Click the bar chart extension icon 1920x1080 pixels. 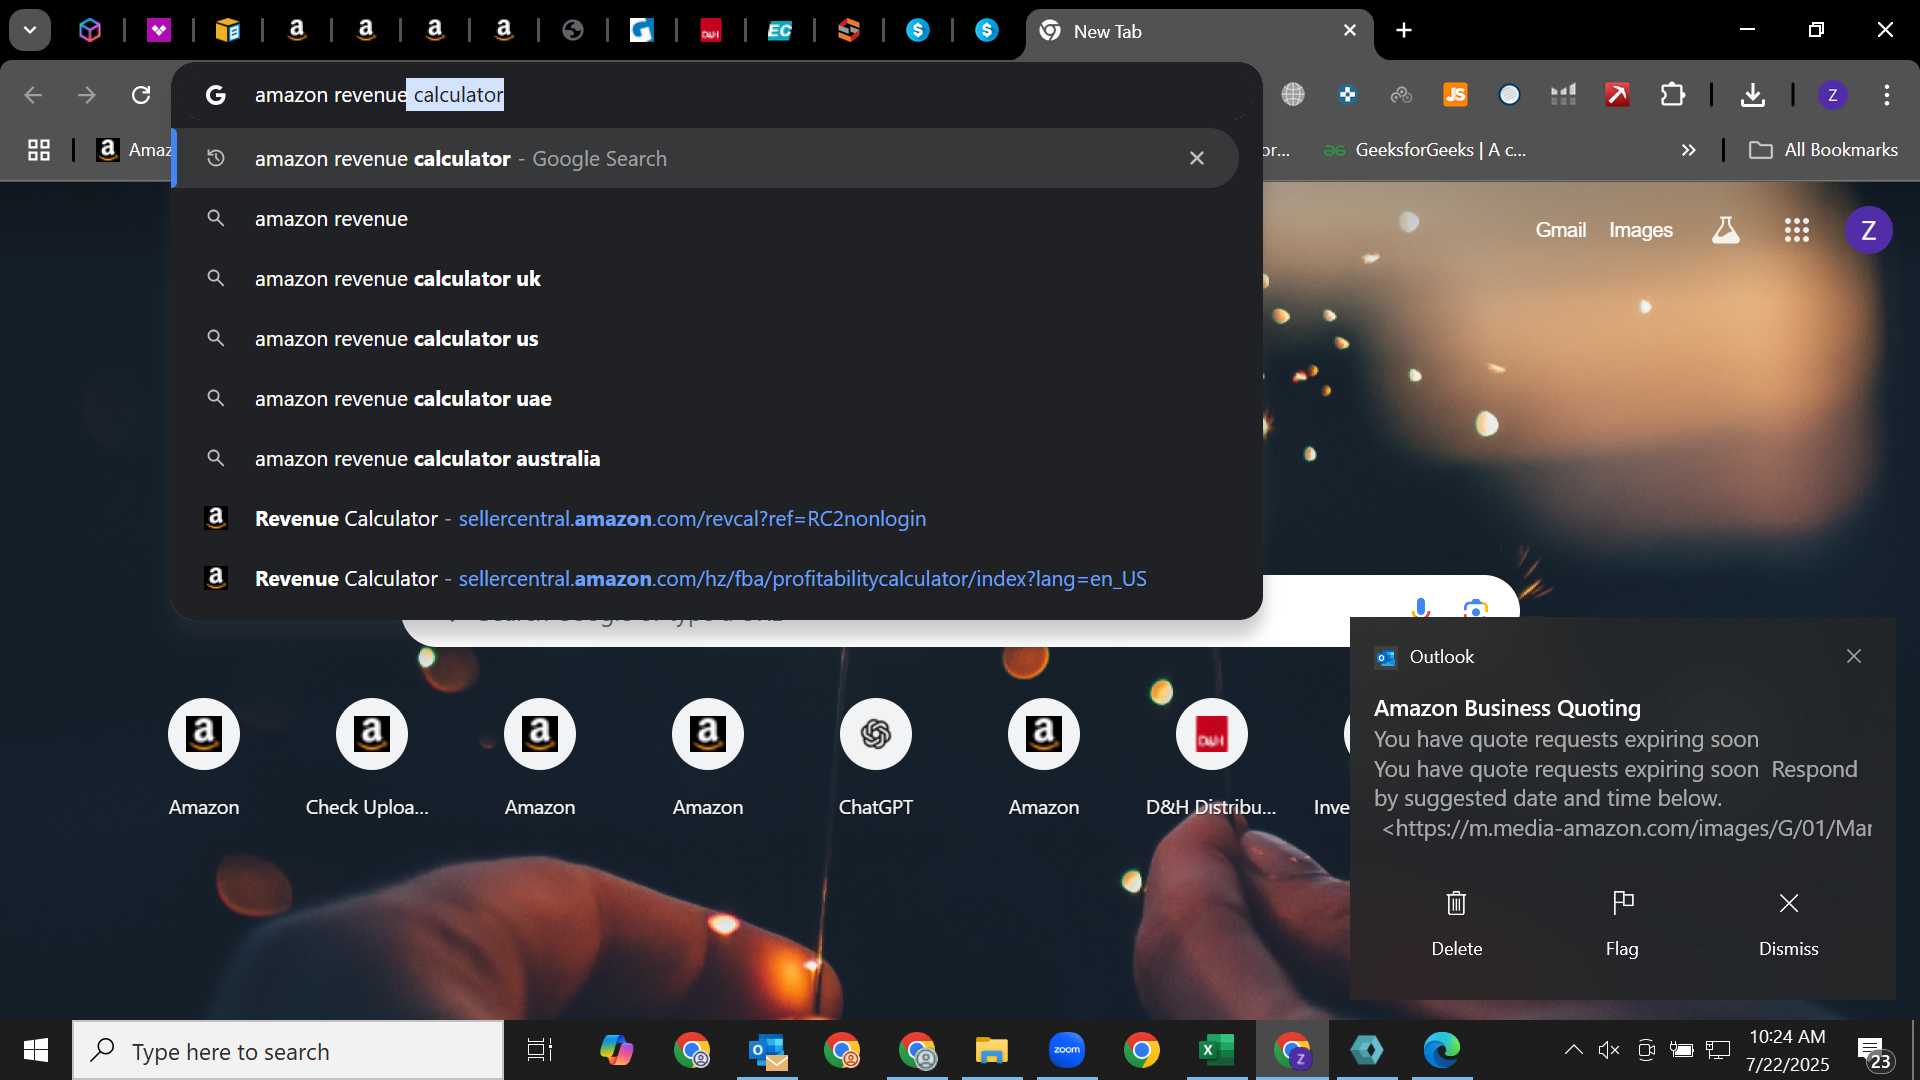(x=1563, y=95)
